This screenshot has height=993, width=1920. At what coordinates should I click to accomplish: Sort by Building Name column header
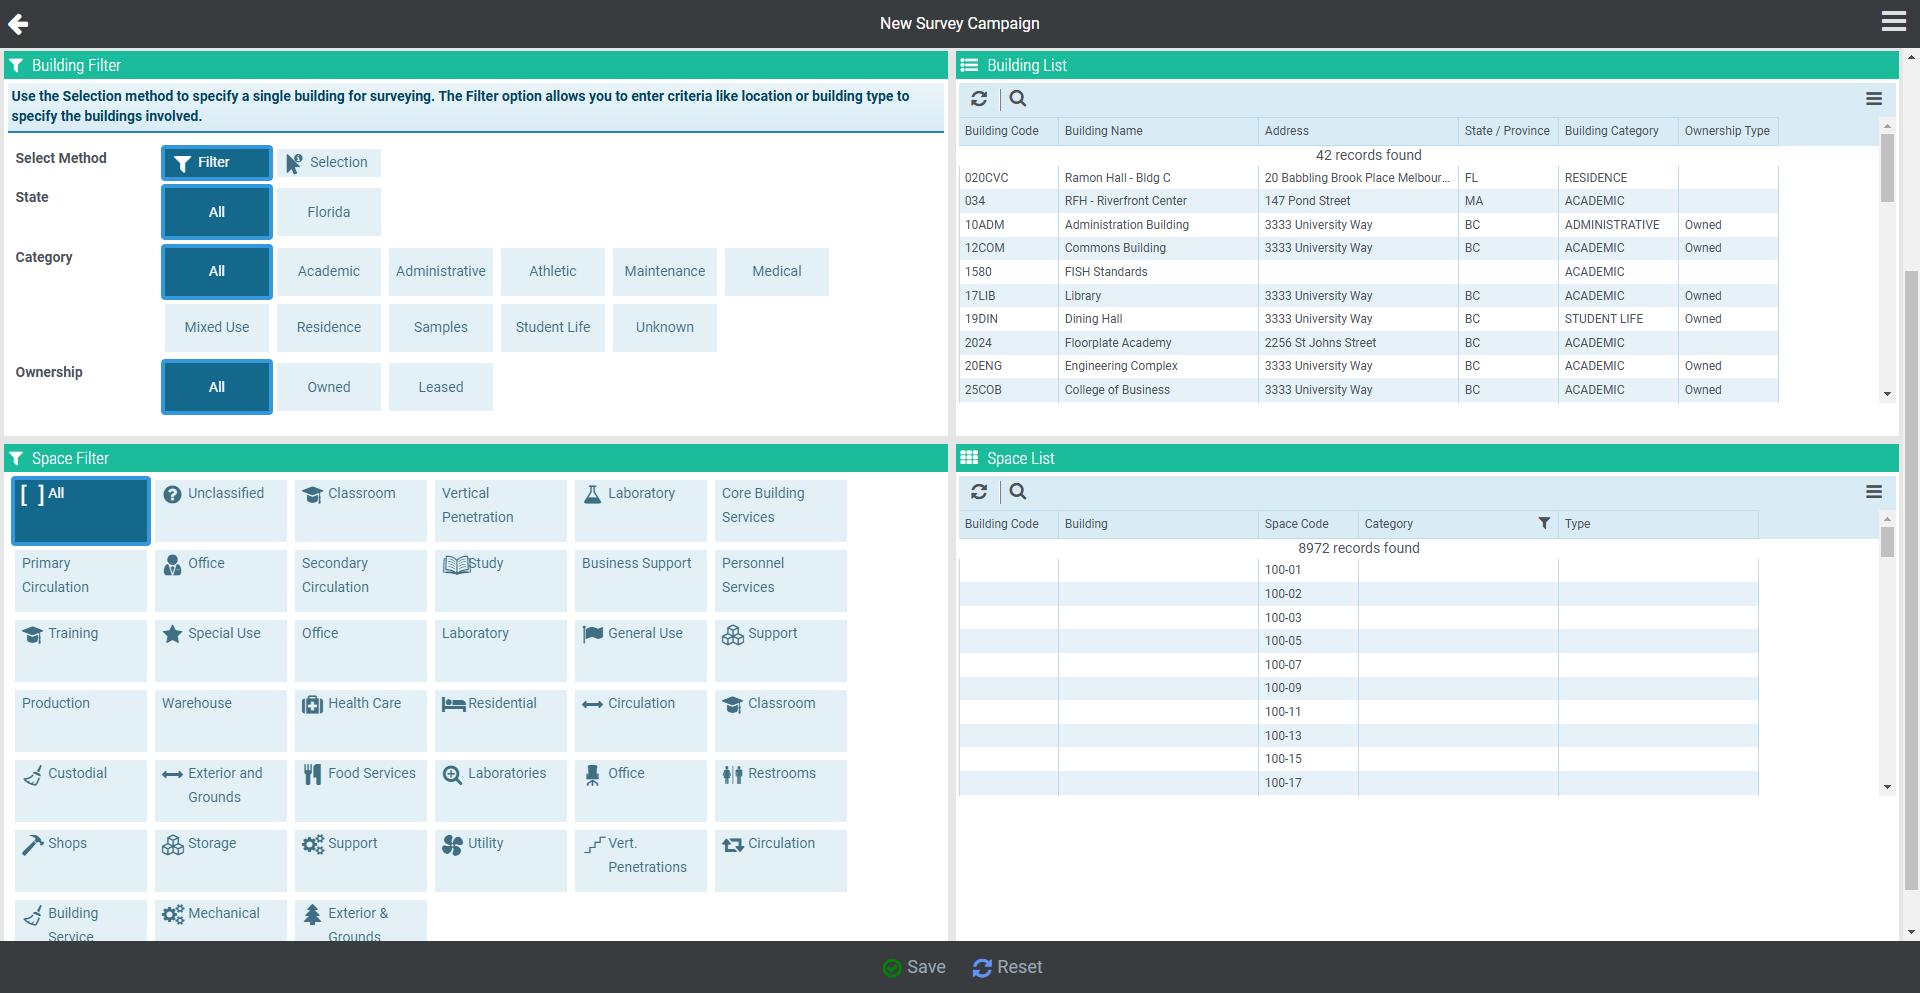pyautogui.click(x=1158, y=131)
